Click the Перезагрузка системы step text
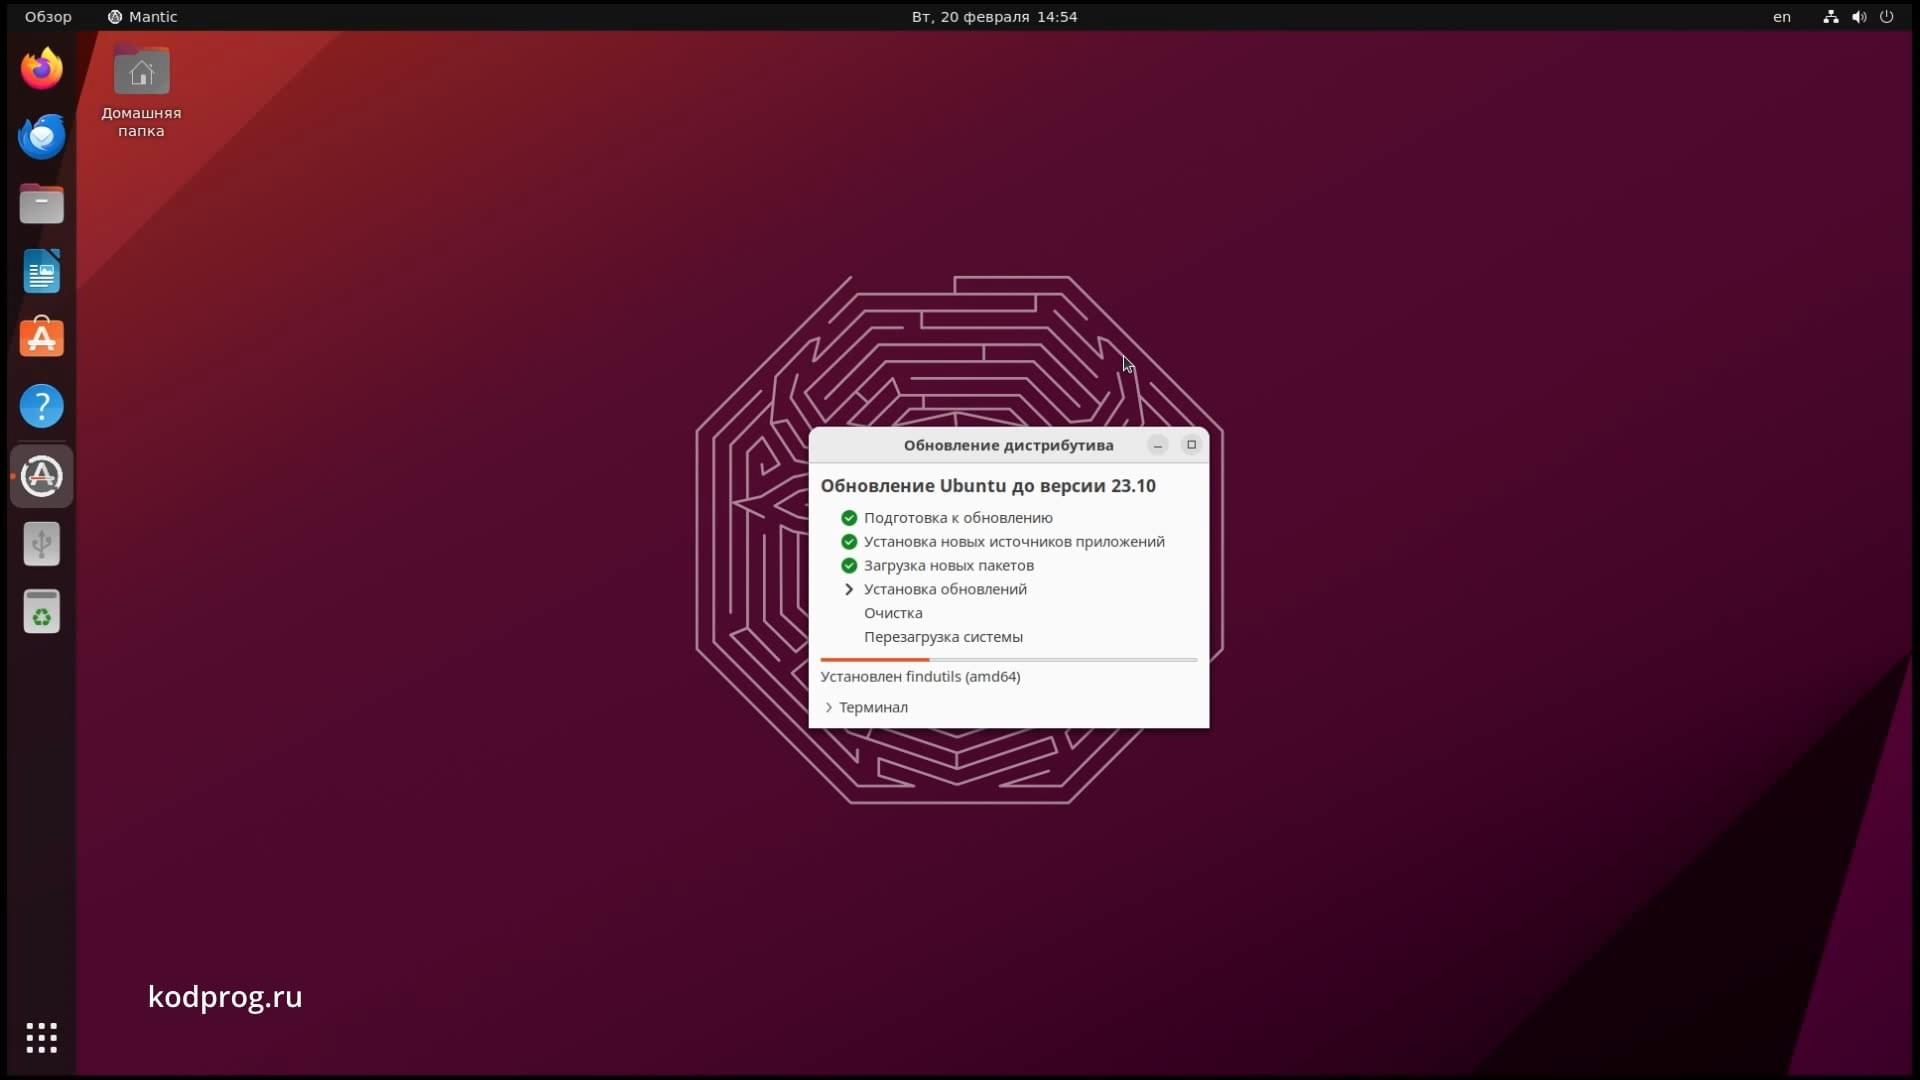The height and width of the screenshot is (1080, 1920). coord(943,637)
